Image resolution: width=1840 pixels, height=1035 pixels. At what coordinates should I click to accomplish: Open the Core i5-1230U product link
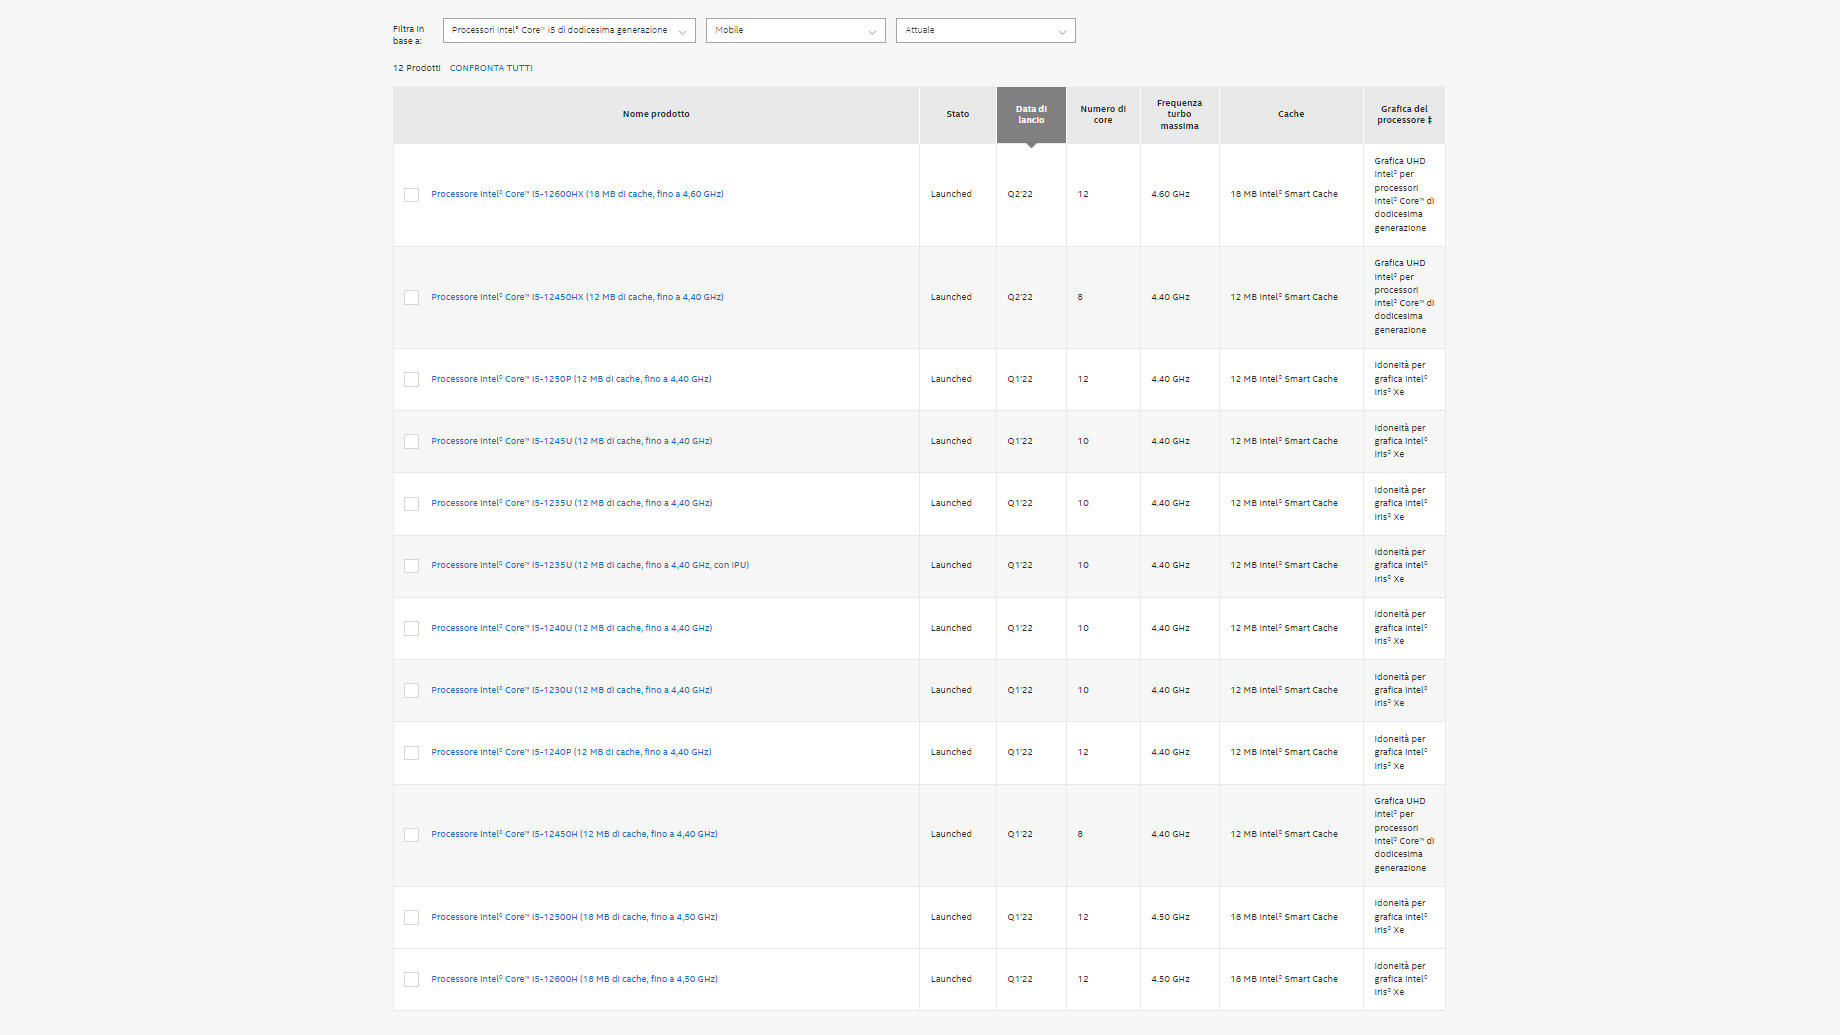point(571,690)
